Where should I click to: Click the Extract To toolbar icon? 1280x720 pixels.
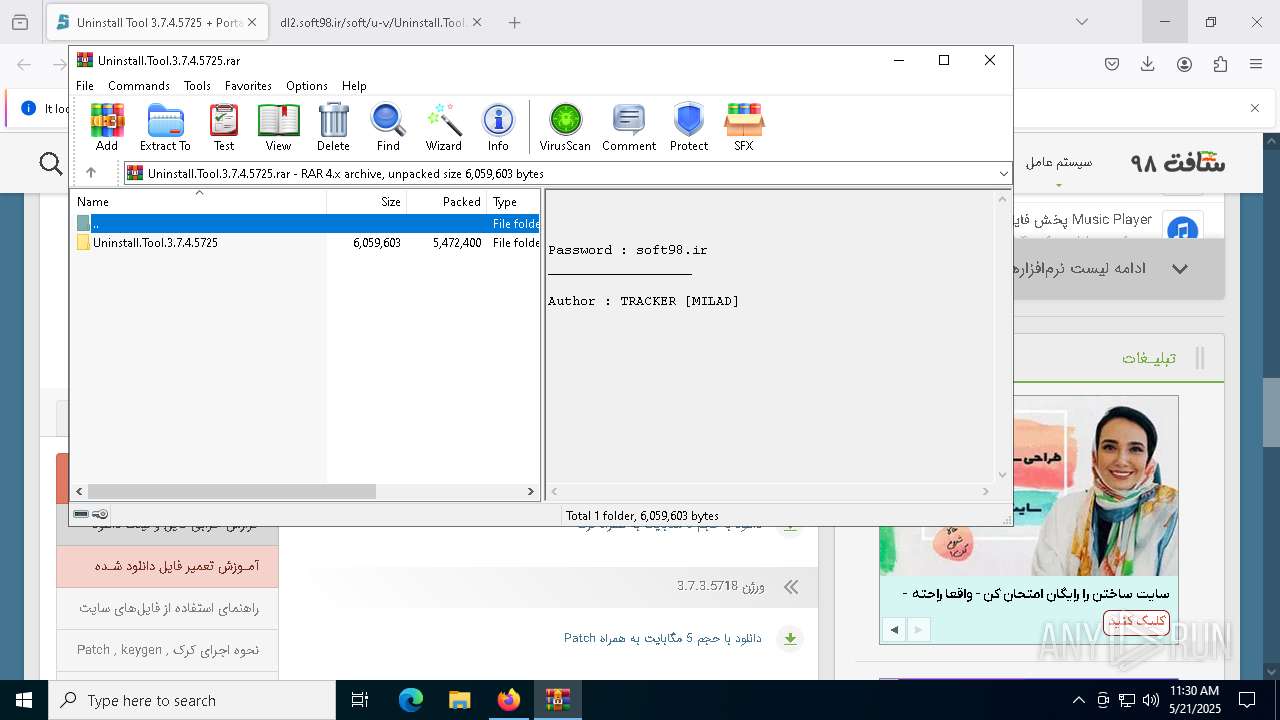[165, 127]
